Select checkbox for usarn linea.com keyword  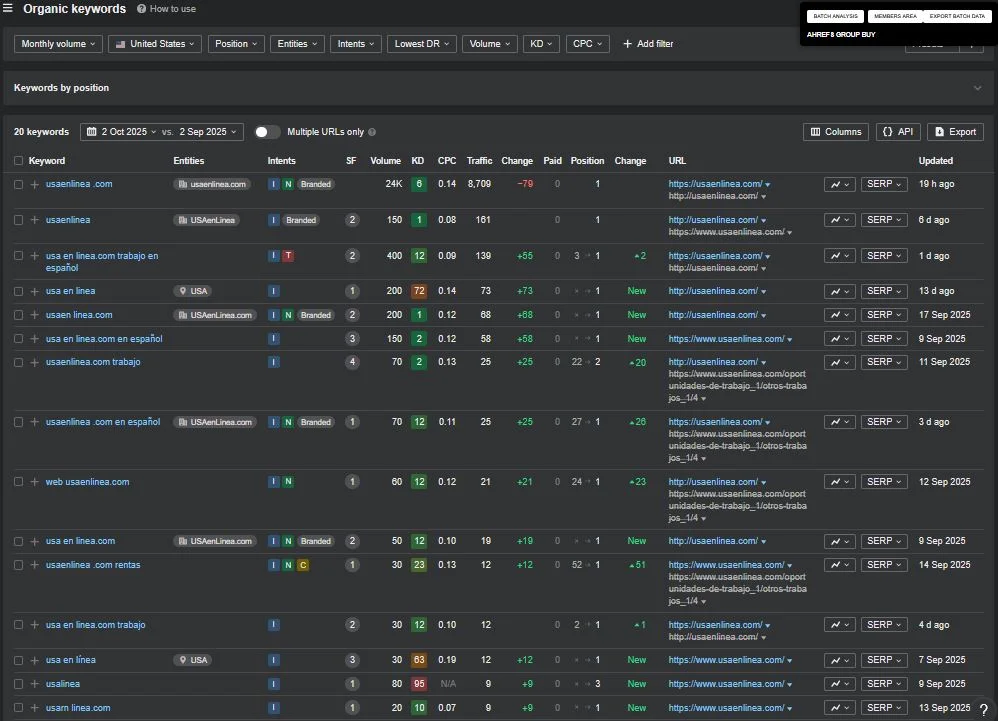coord(18,708)
